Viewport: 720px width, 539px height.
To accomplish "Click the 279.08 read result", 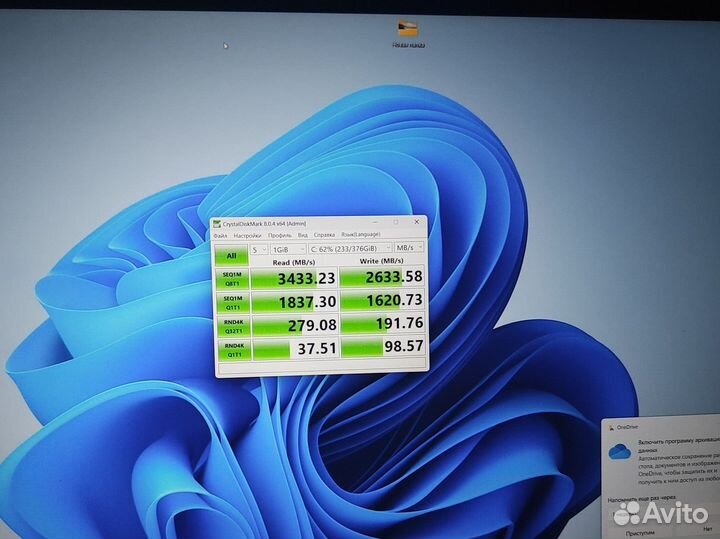I will 295,326.
